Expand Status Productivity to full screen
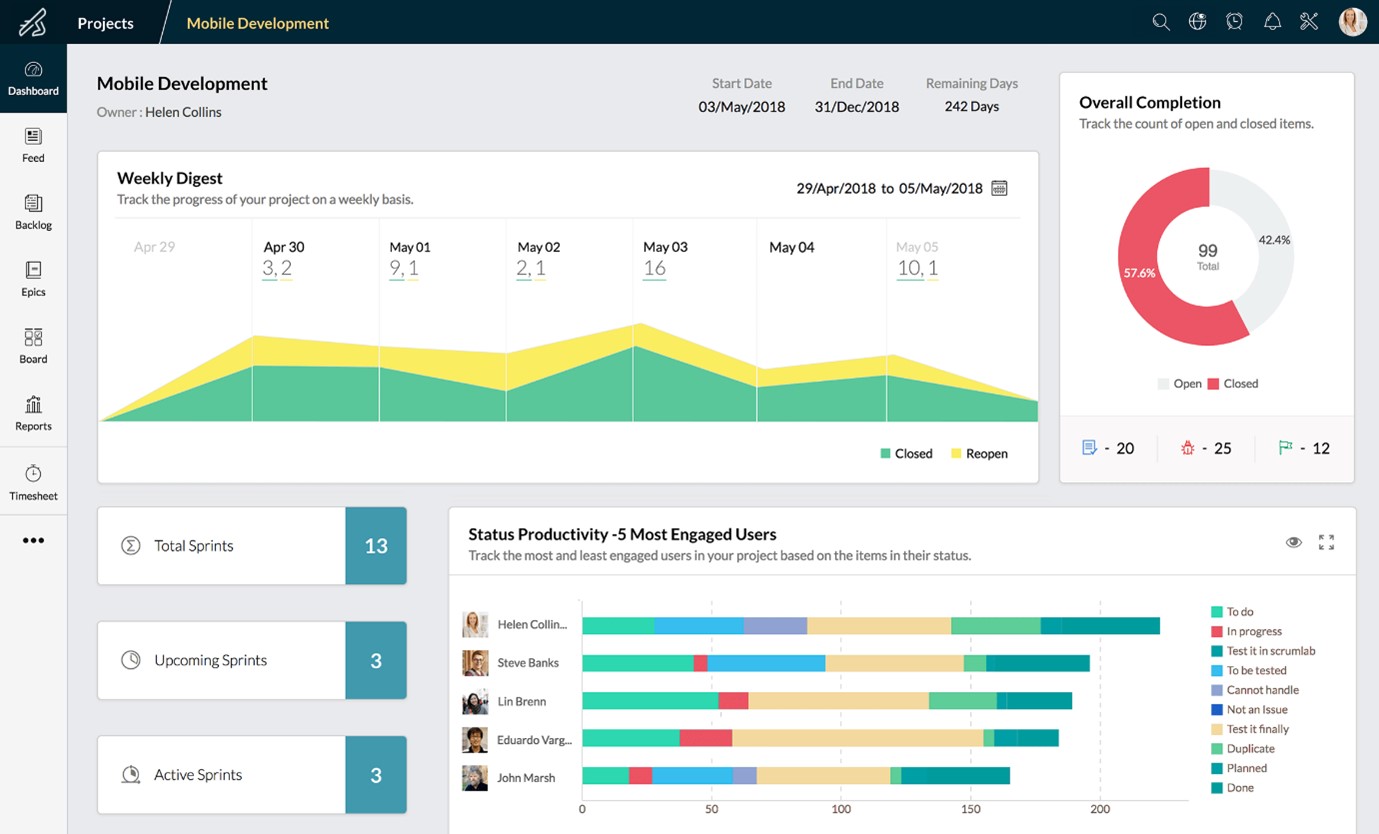 pos(1327,542)
